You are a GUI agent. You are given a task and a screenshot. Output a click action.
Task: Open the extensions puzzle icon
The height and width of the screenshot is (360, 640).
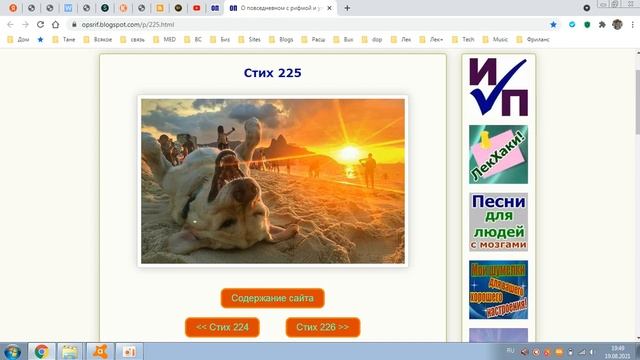[602, 24]
